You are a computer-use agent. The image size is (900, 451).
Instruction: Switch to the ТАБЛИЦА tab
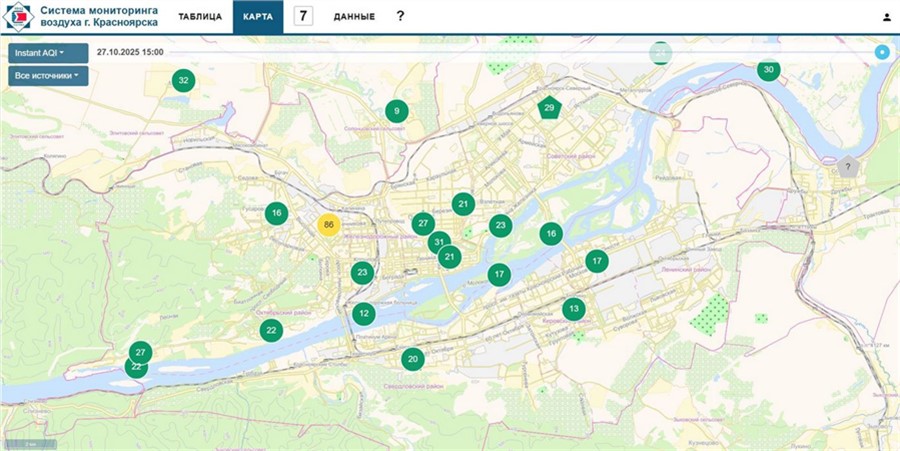[x=200, y=17]
